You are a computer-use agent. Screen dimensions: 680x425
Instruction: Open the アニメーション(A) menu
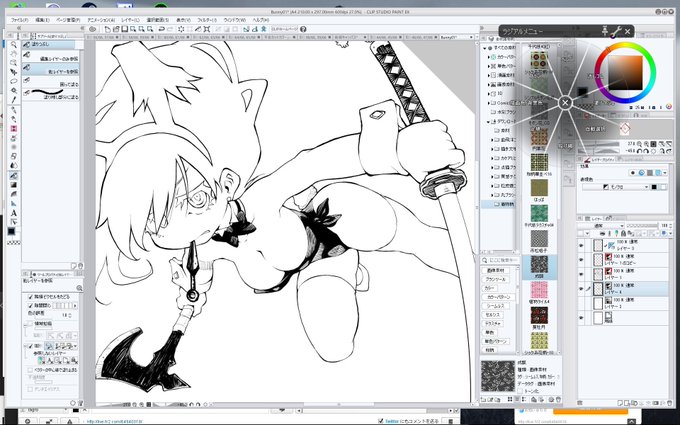101,20
